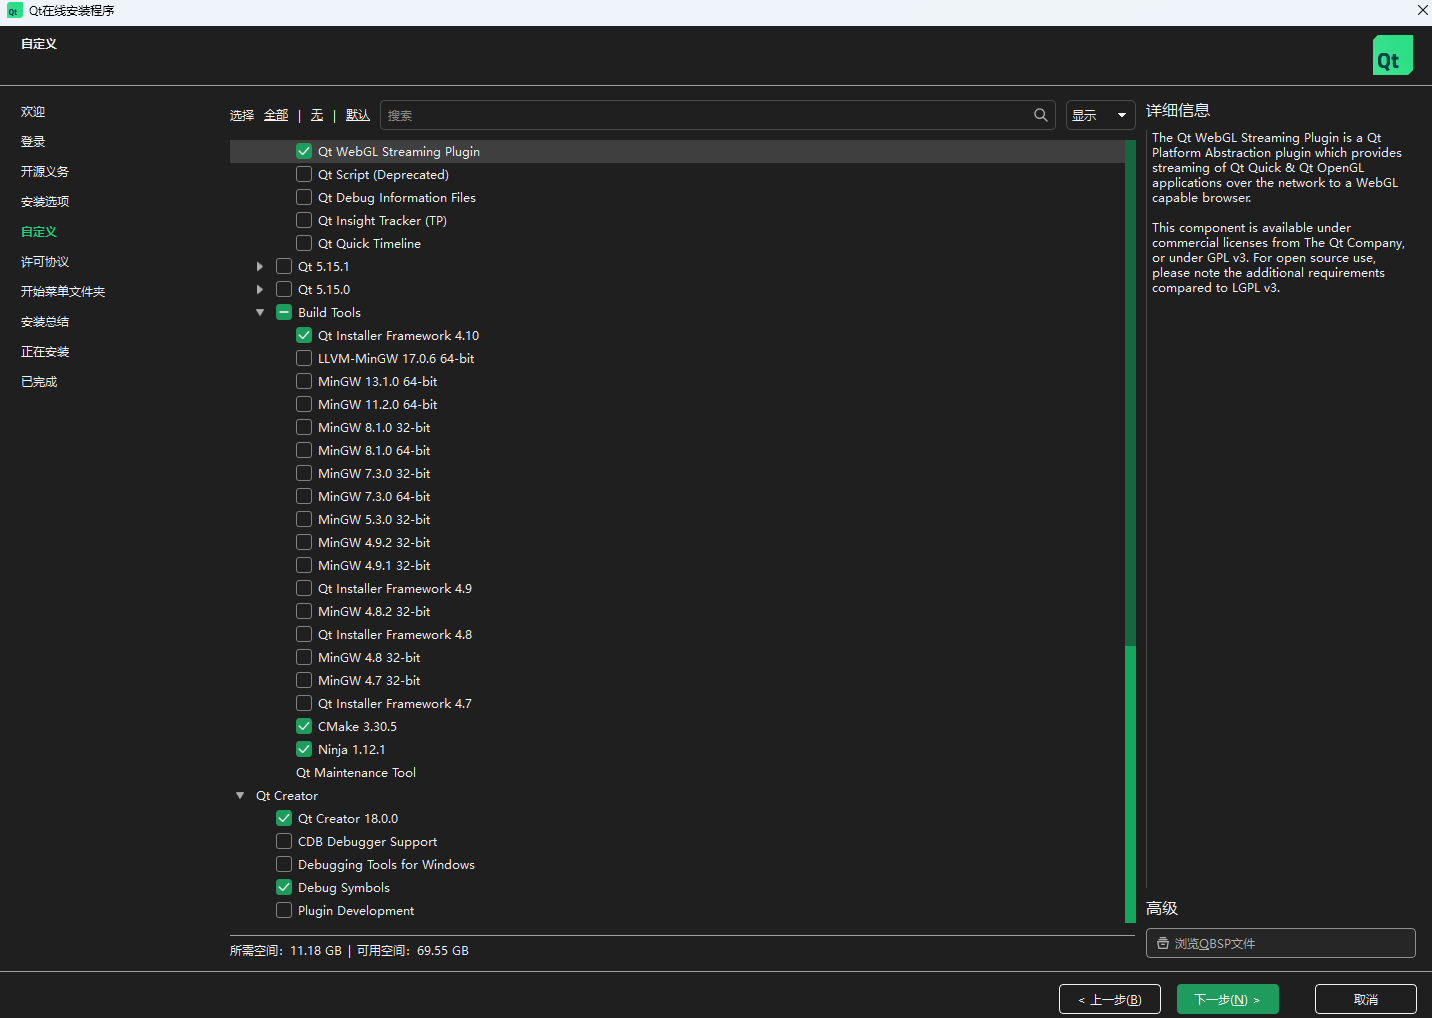Click the 上一步(B) back button
The height and width of the screenshot is (1018, 1432).
[1110, 999]
